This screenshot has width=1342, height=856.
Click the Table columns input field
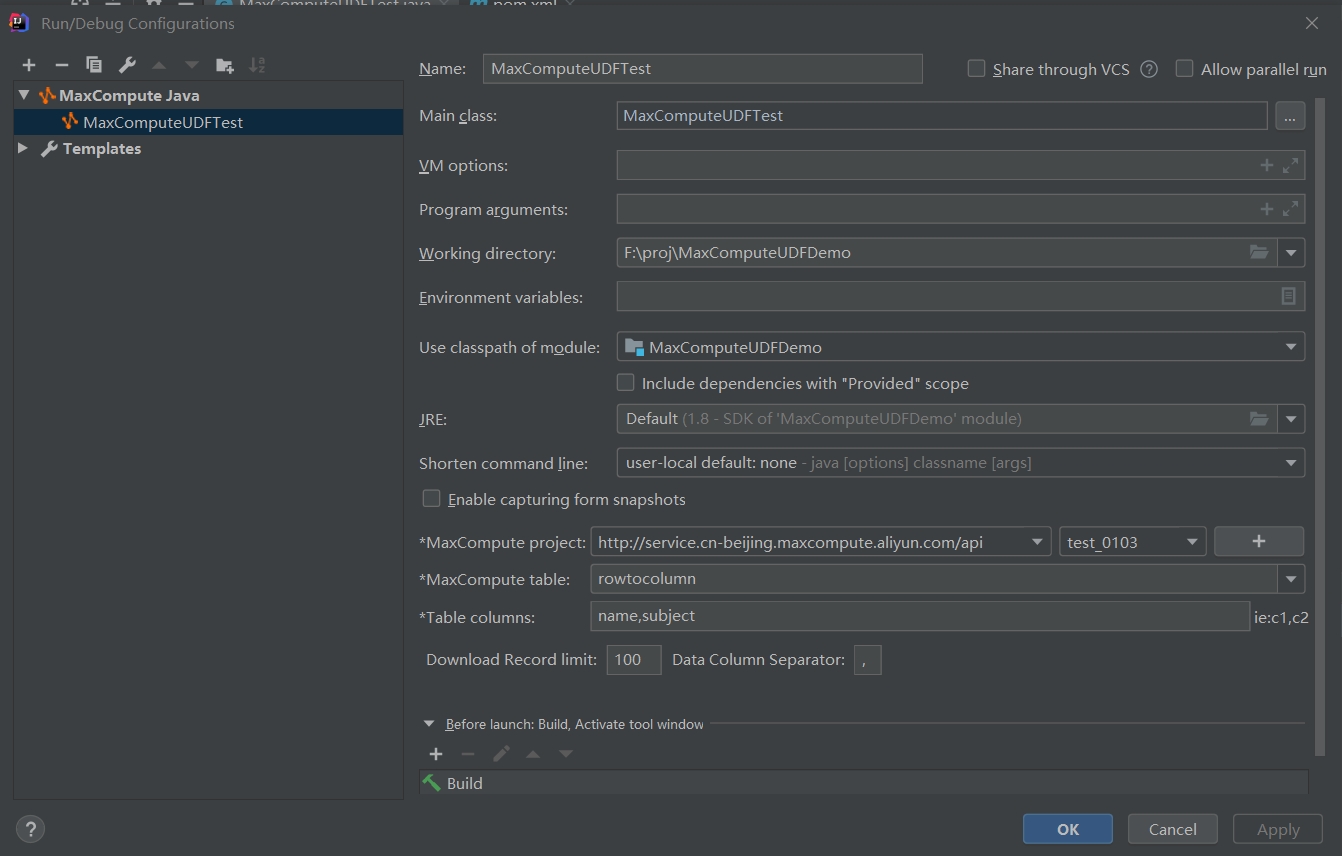click(x=920, y=616)
